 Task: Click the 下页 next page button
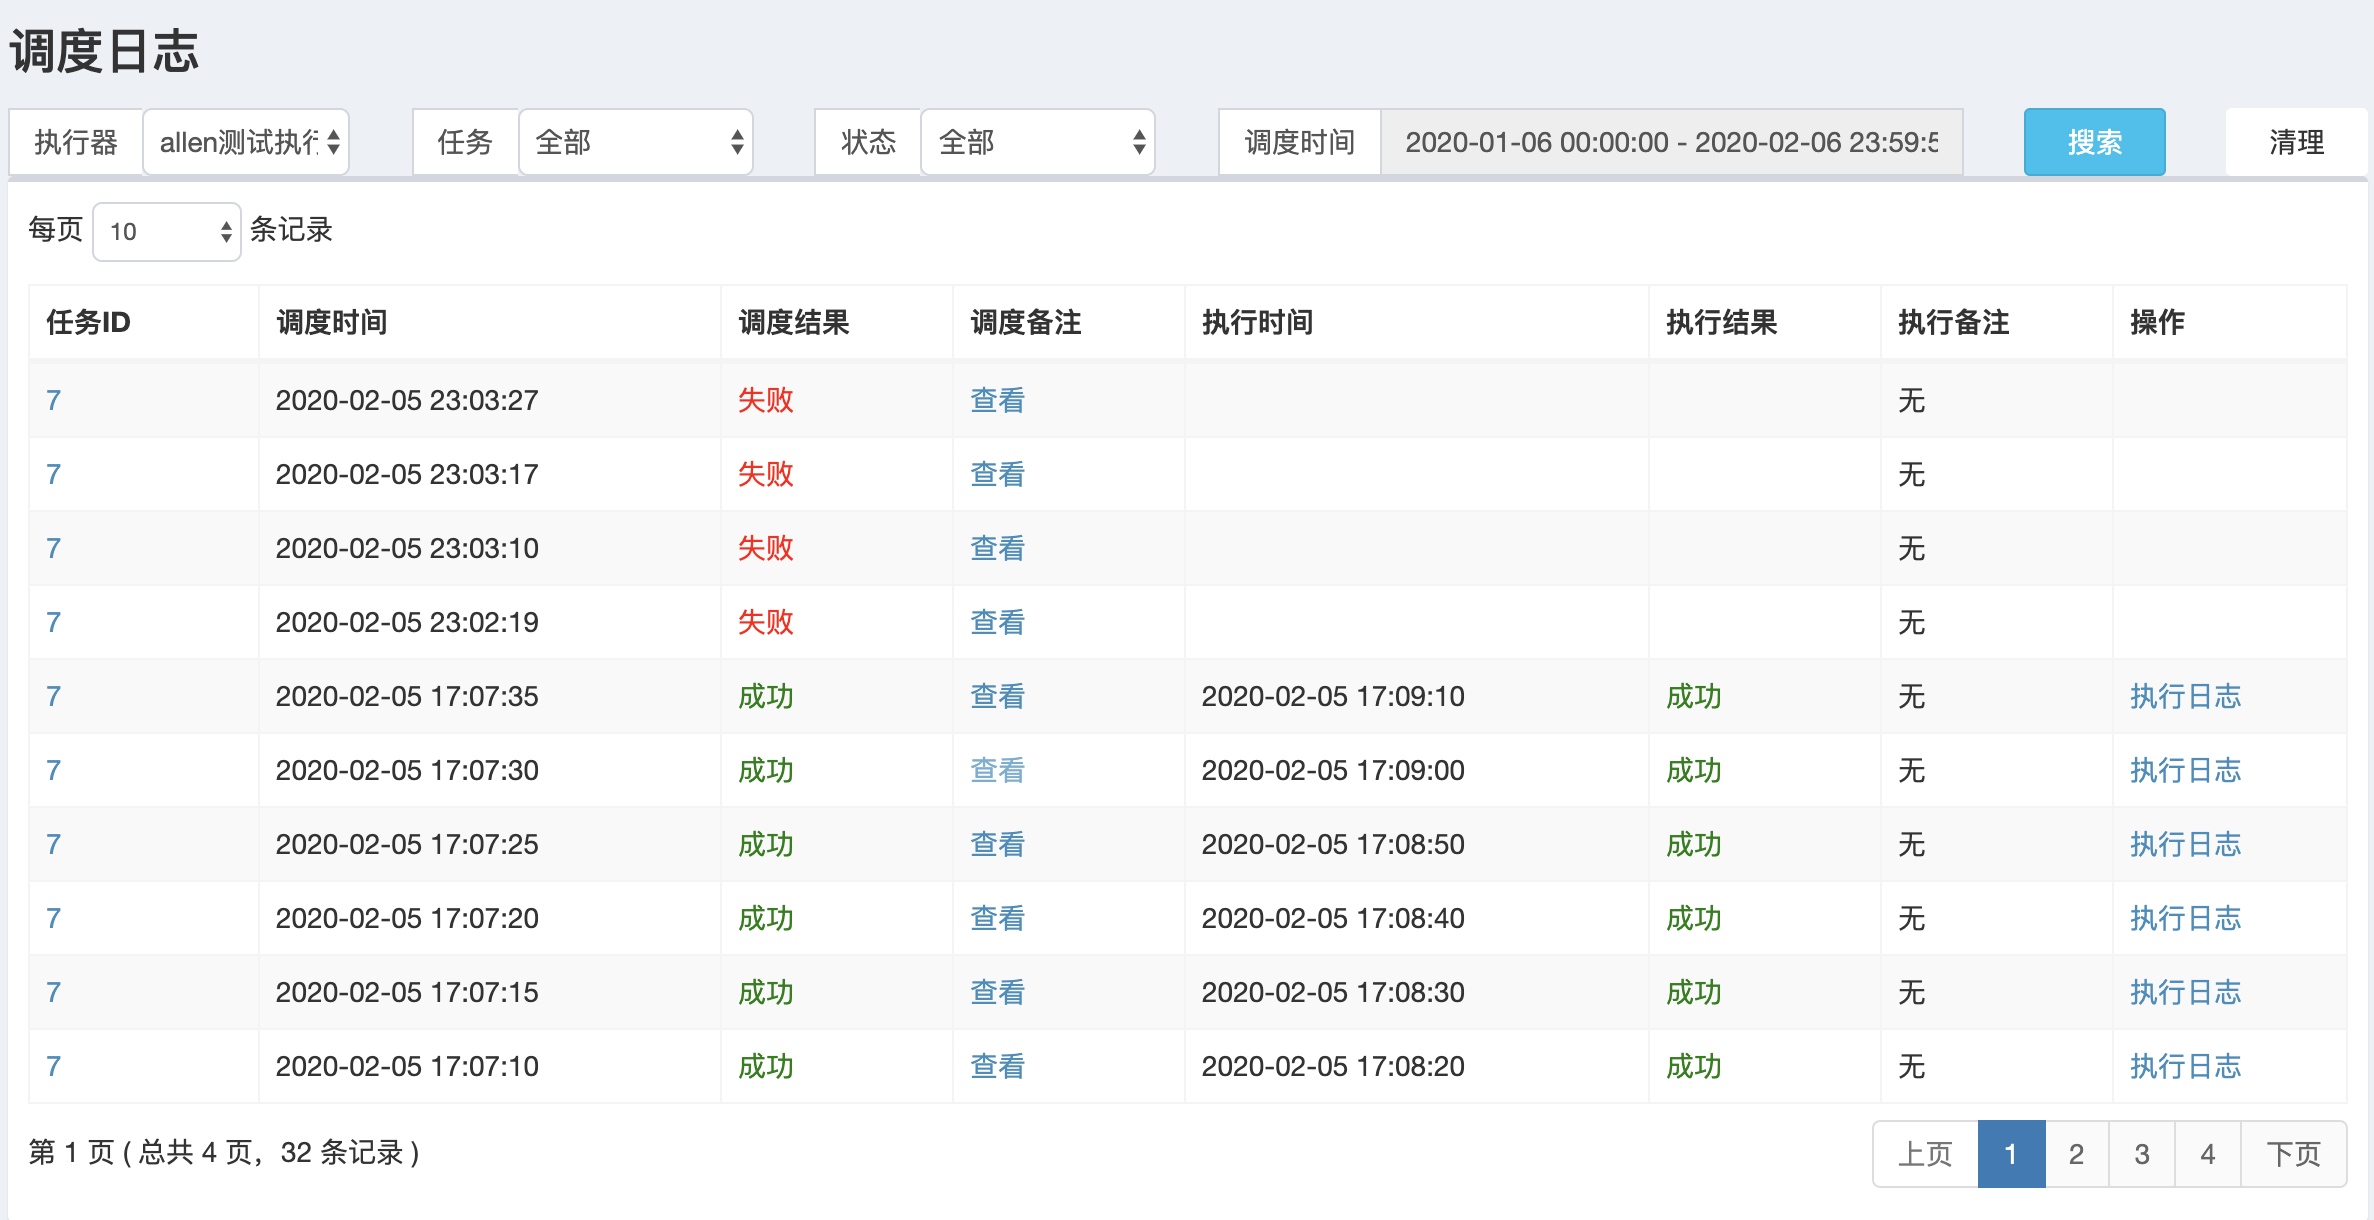point(2293,1154)
